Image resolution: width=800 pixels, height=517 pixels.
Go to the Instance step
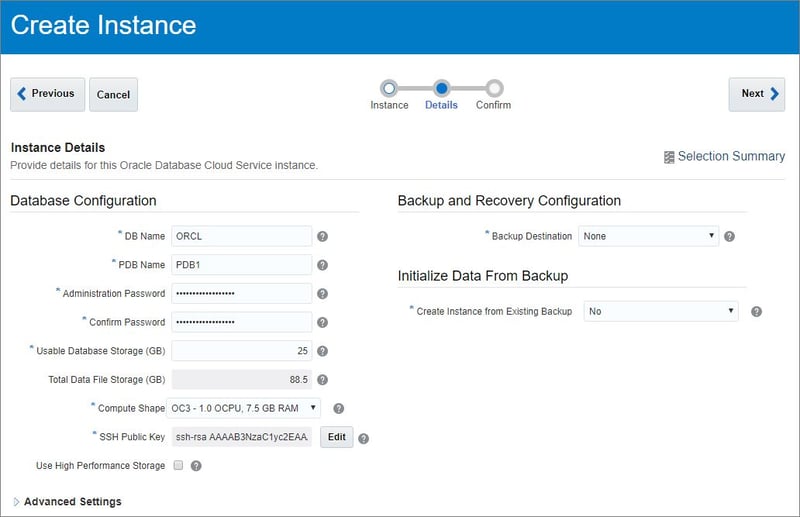click(x=389, y=89)
